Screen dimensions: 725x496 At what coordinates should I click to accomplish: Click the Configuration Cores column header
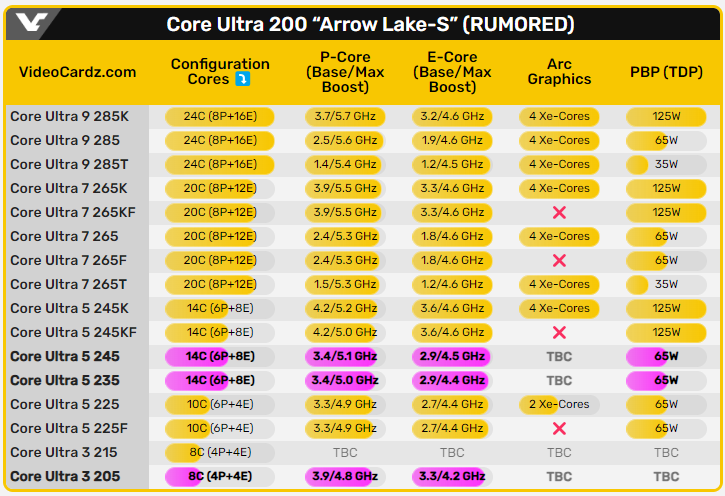(x=220, y=72)
